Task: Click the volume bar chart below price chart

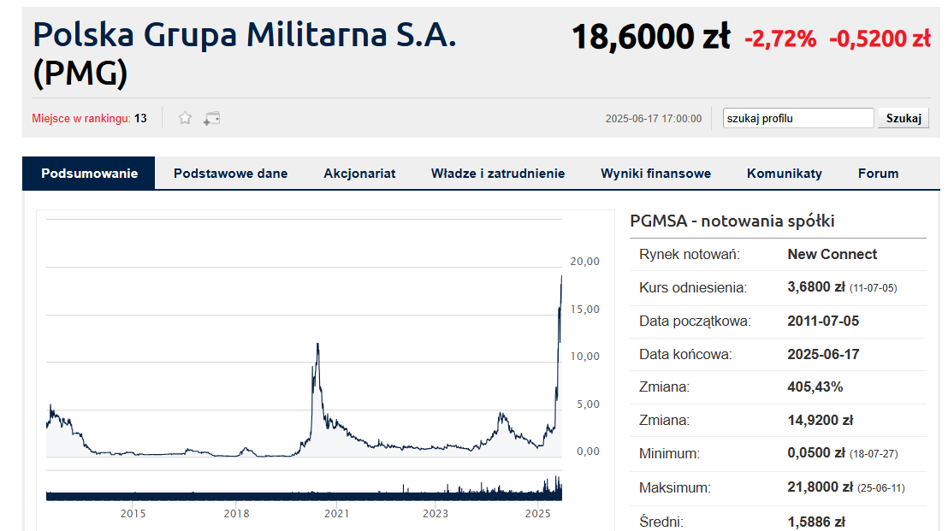Action: click(304, 487)
